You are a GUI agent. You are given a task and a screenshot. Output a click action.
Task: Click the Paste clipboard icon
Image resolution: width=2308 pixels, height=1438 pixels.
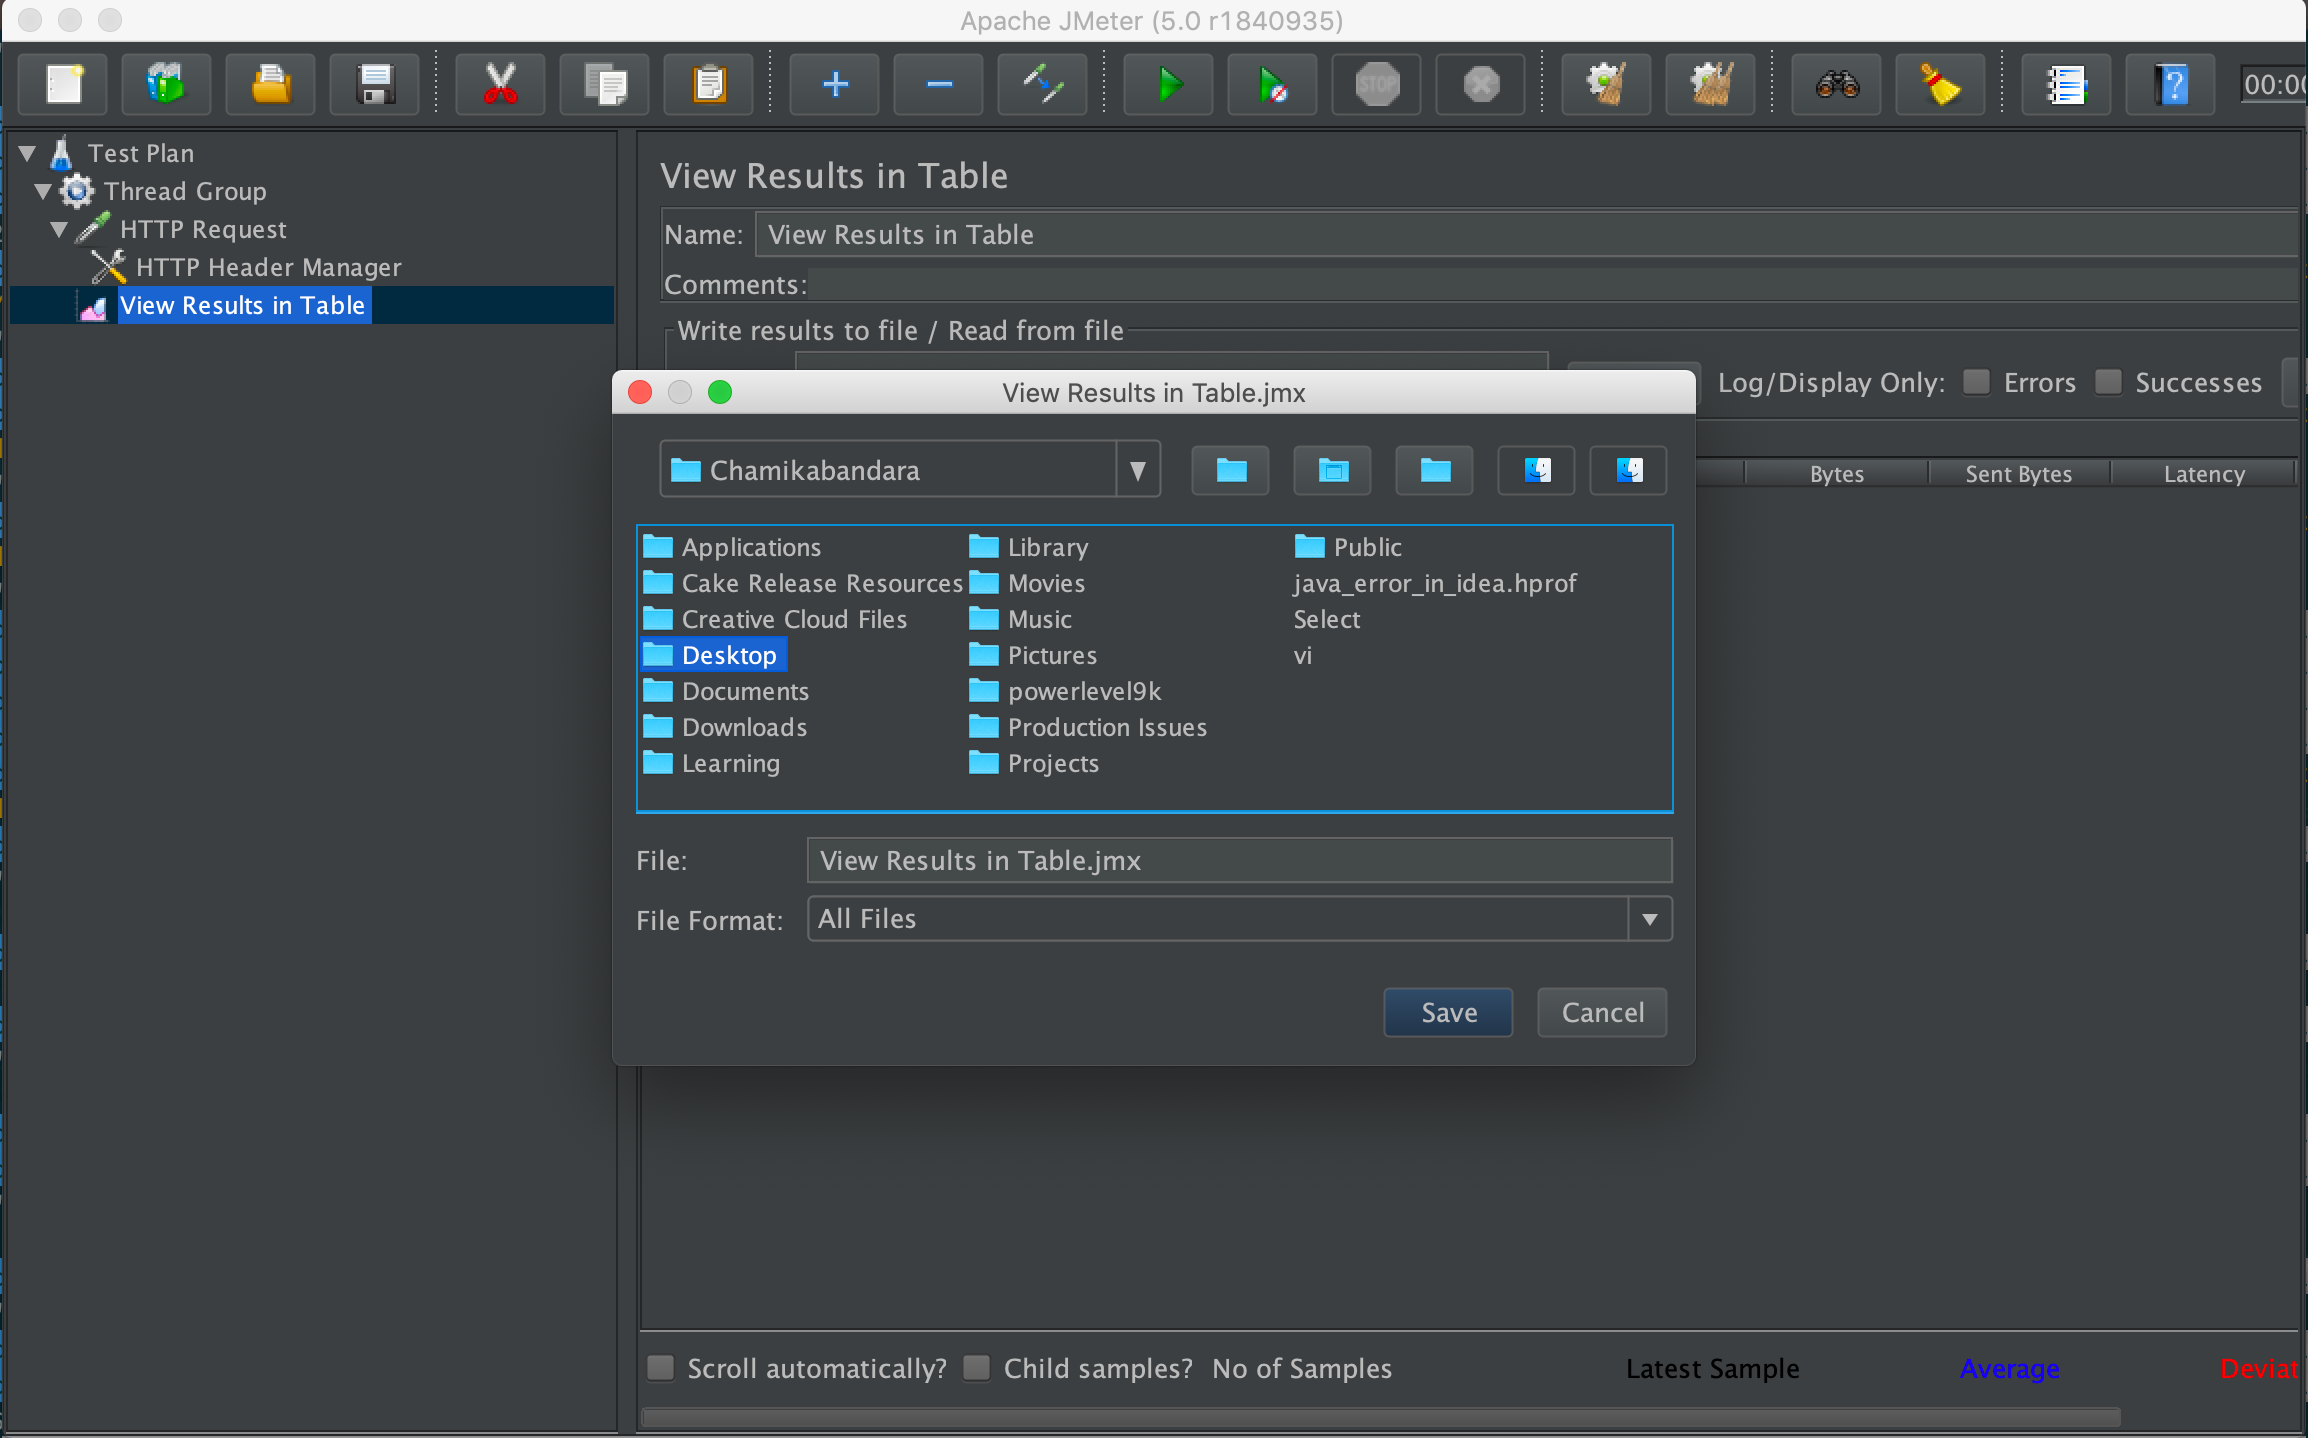click(709, 84)
